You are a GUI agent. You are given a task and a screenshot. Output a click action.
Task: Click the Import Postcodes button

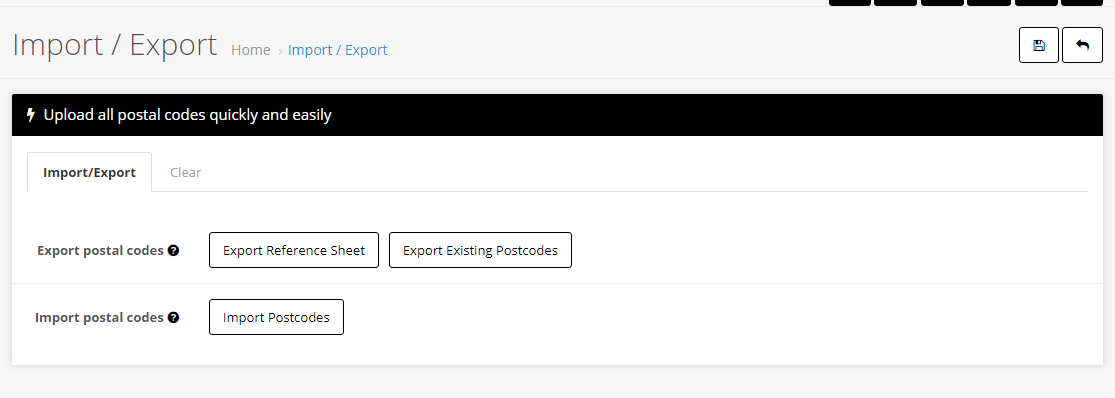click(276, 317)
